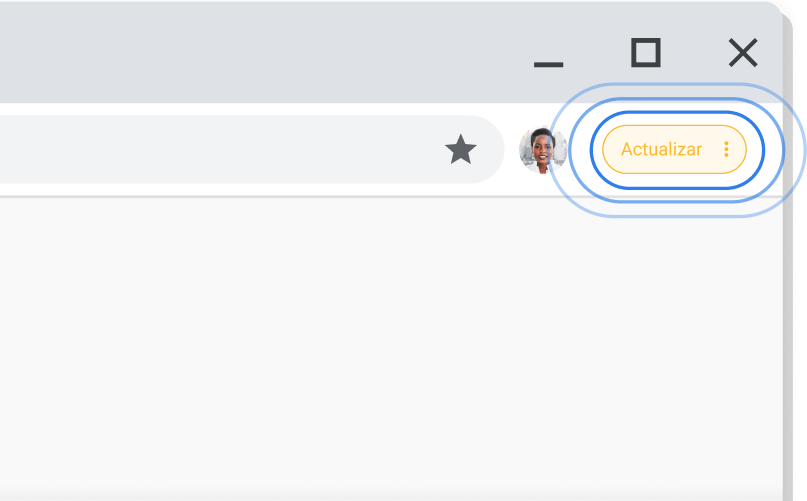Toggle the bookmark star in the omnibox
Screen dimensions: 807x501
pos(460,150)
